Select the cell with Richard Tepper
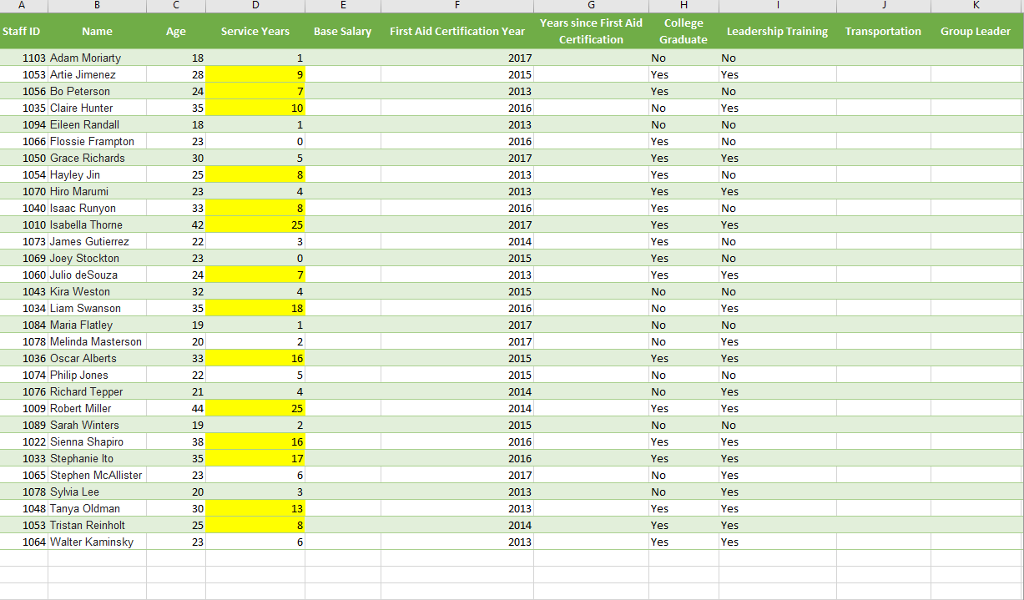This screenshot has height=600, width=1024. click(97, 392)
